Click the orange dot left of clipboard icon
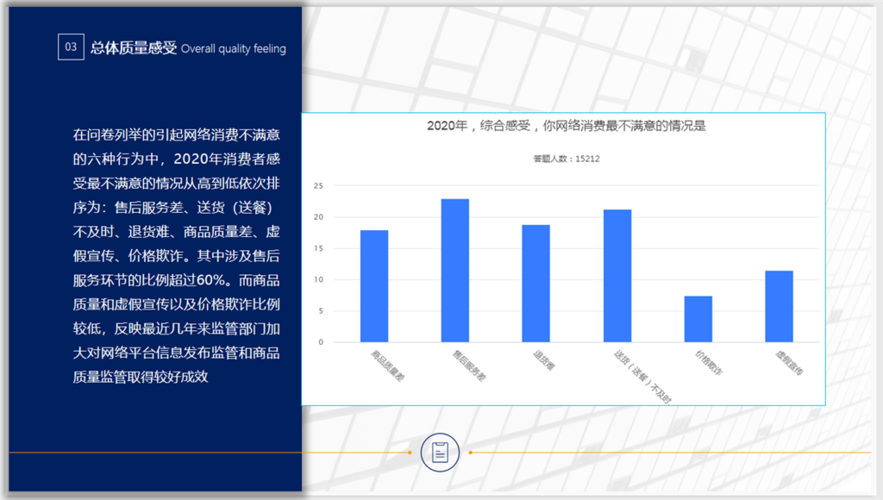Image resolution: width=883 pixels, height=500 pixels. pyautogui.click(x=410, y=452)
